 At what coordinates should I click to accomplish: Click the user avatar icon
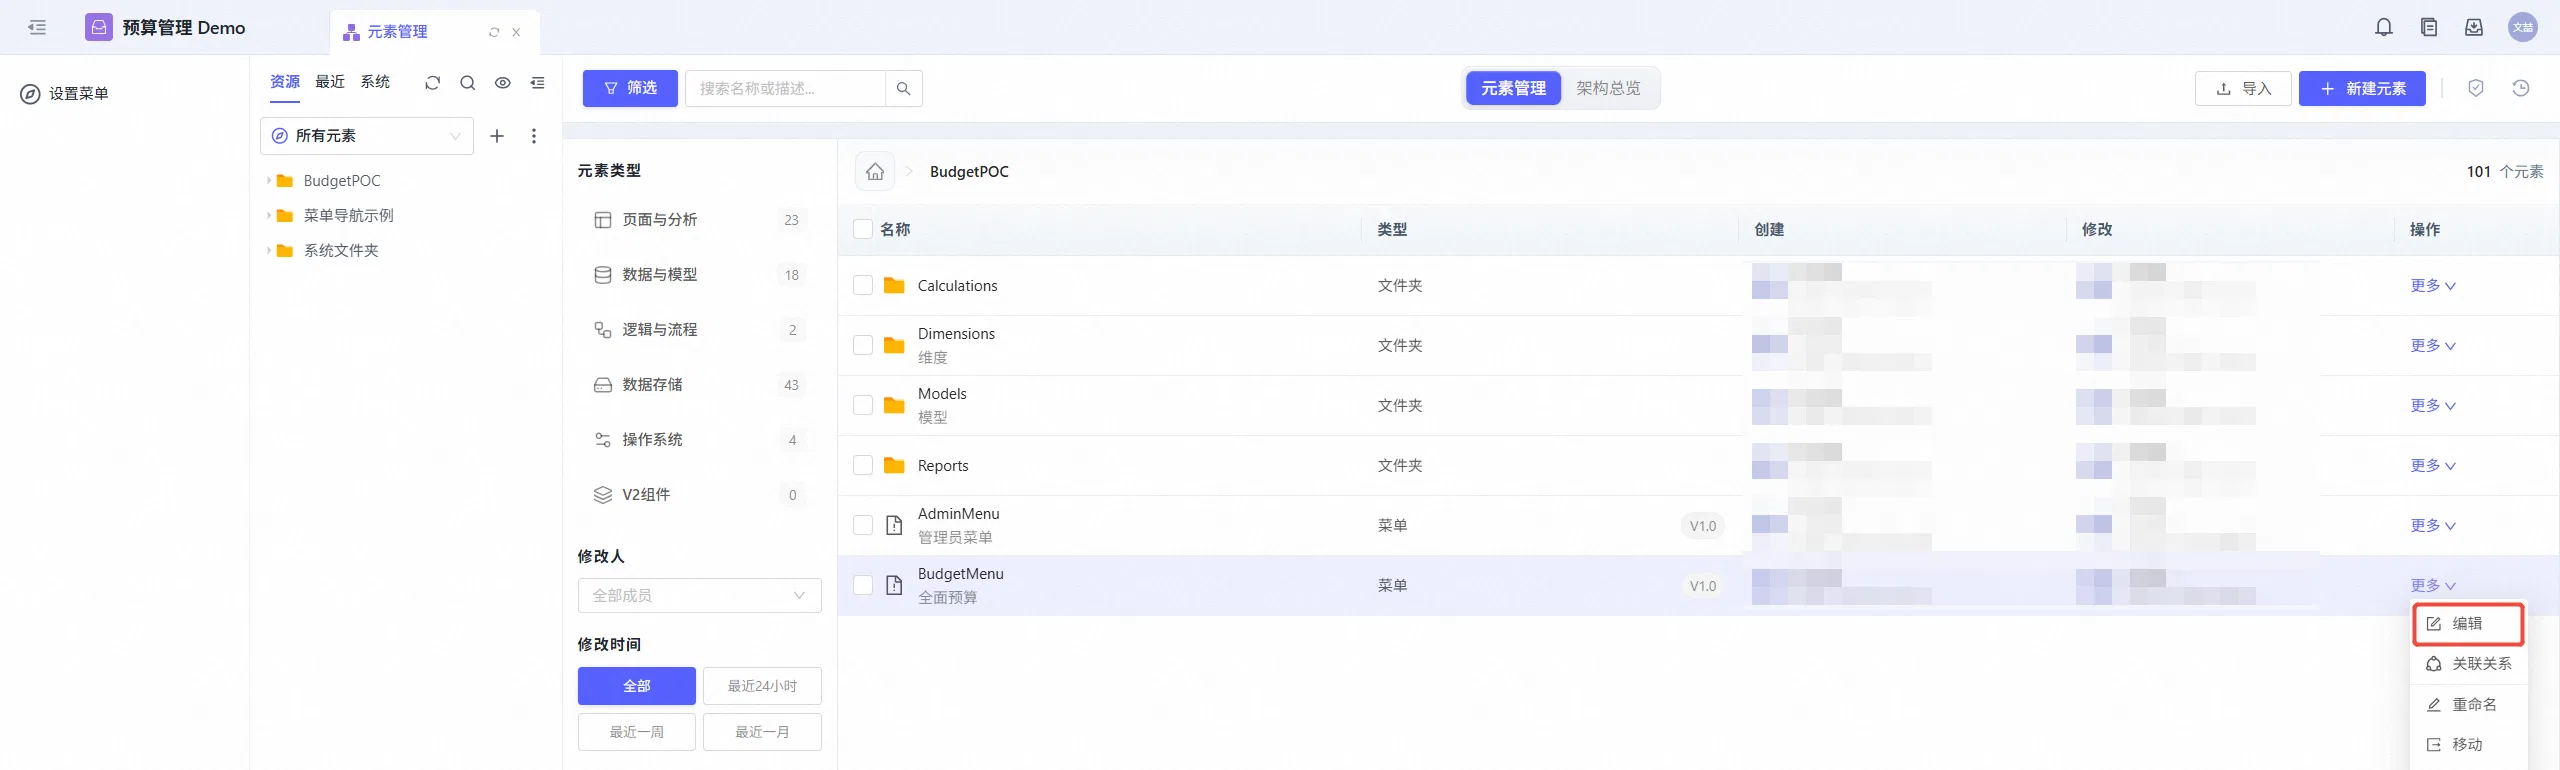pos(2523,28)
